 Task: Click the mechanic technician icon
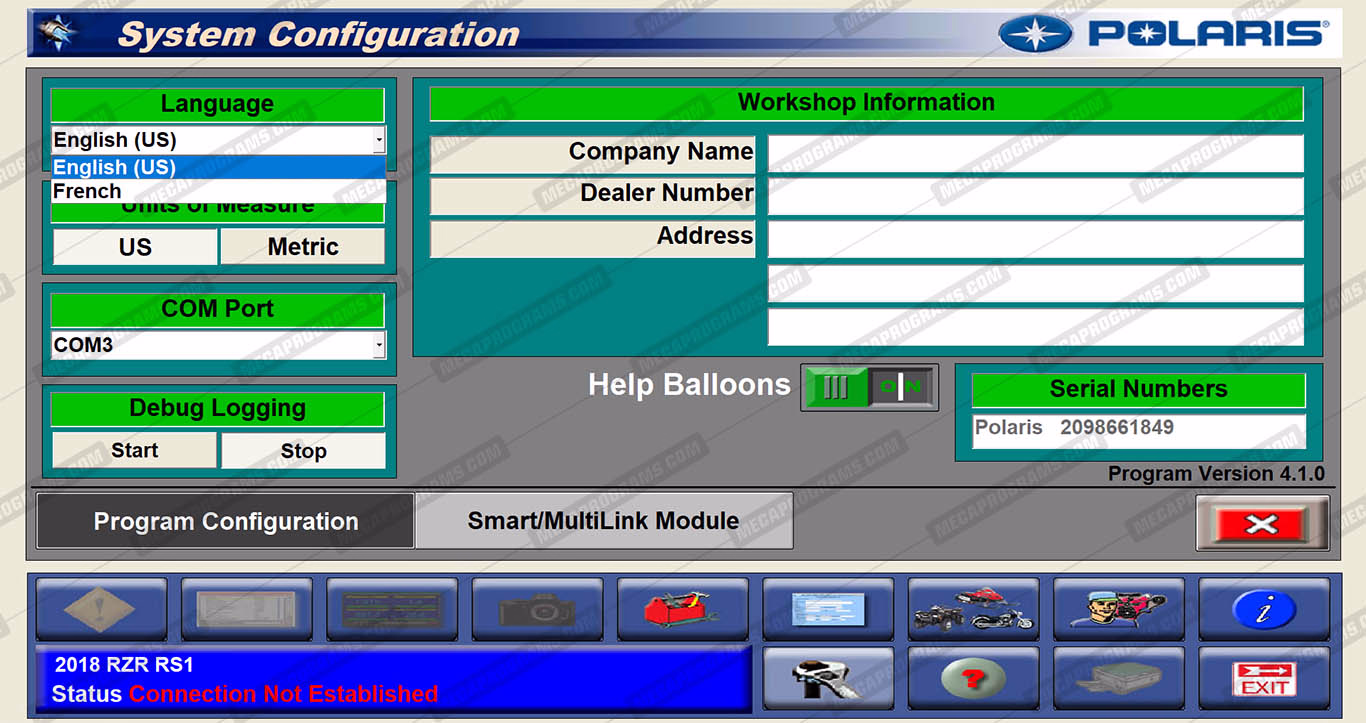(1118, 609)
